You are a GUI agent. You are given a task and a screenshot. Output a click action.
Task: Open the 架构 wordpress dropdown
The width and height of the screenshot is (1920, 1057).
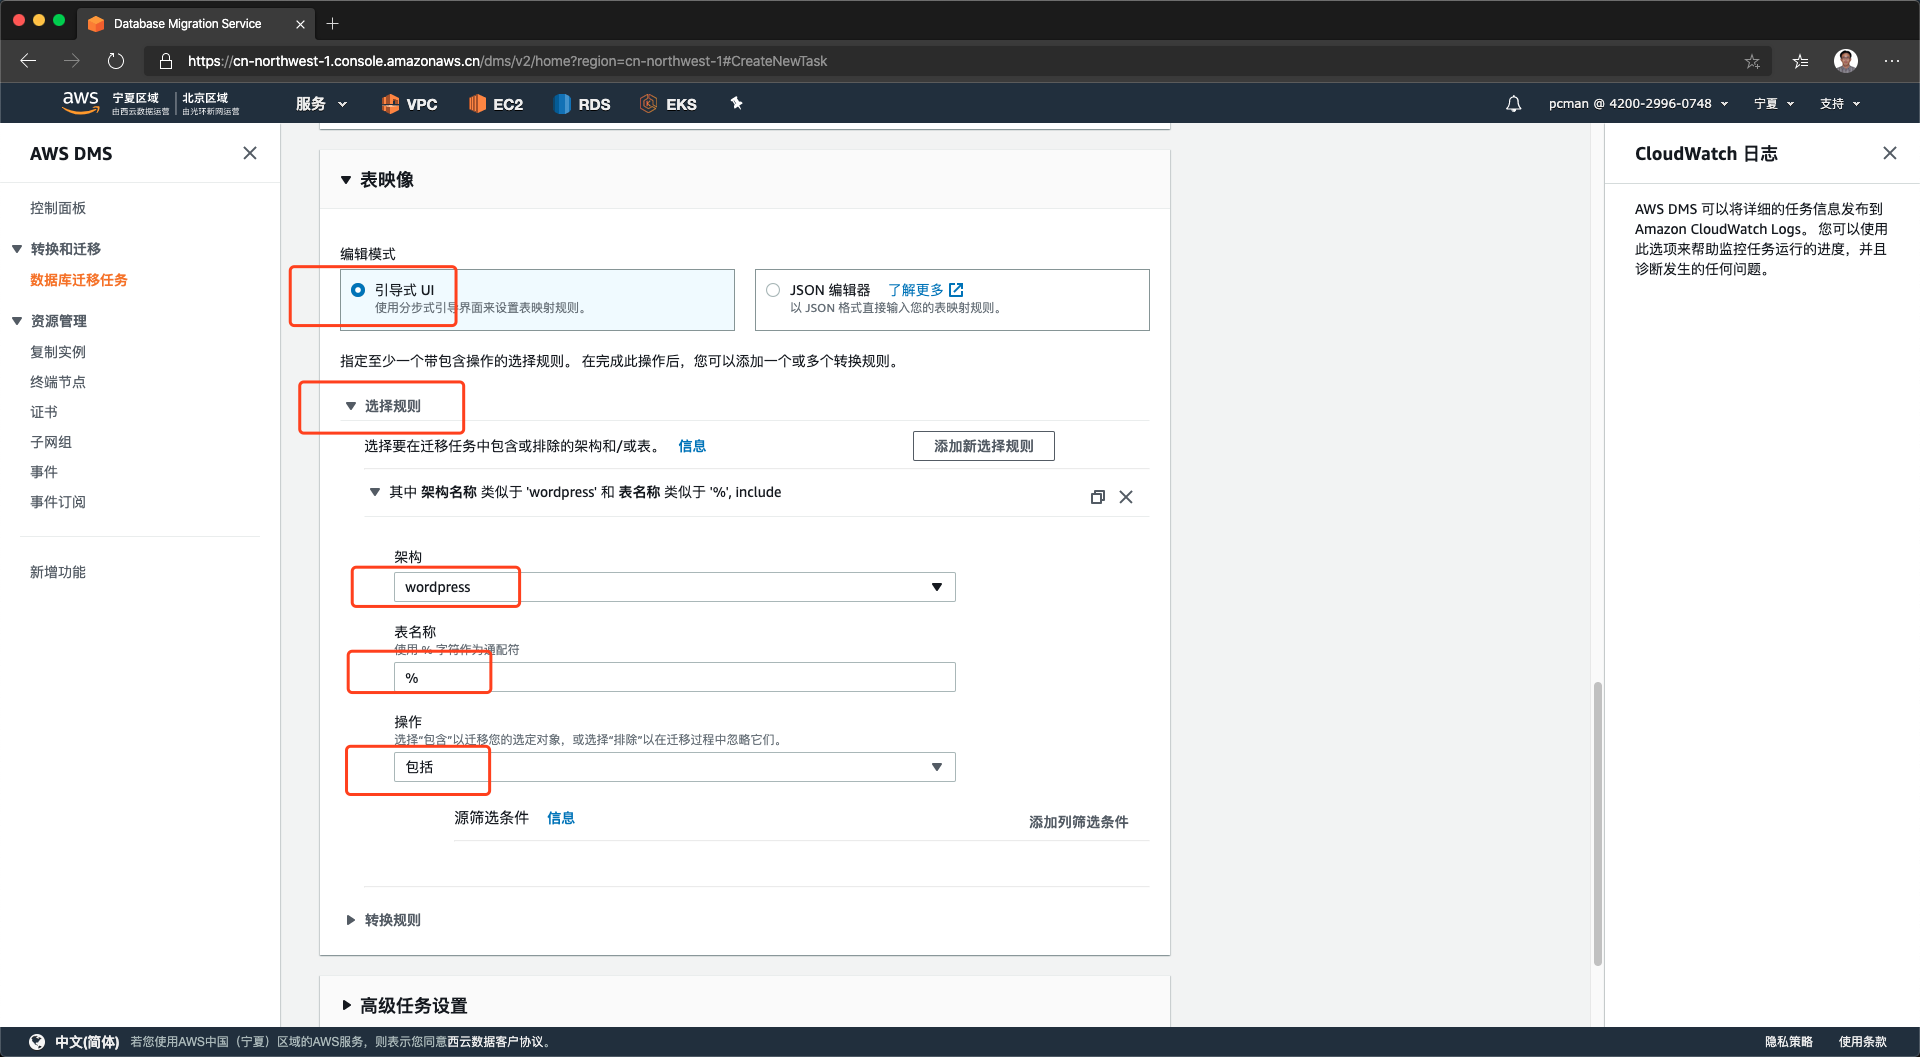[674, 587]
